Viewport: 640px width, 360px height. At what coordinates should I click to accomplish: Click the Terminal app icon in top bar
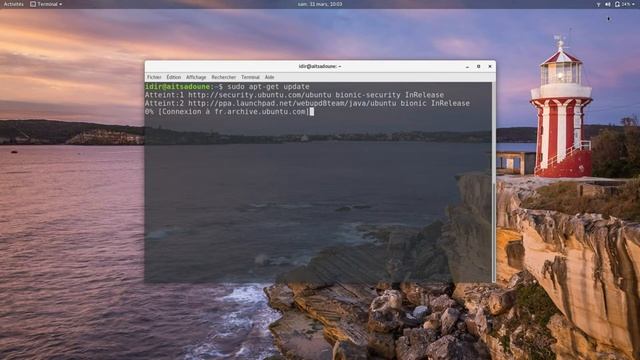tap(33, 4)
